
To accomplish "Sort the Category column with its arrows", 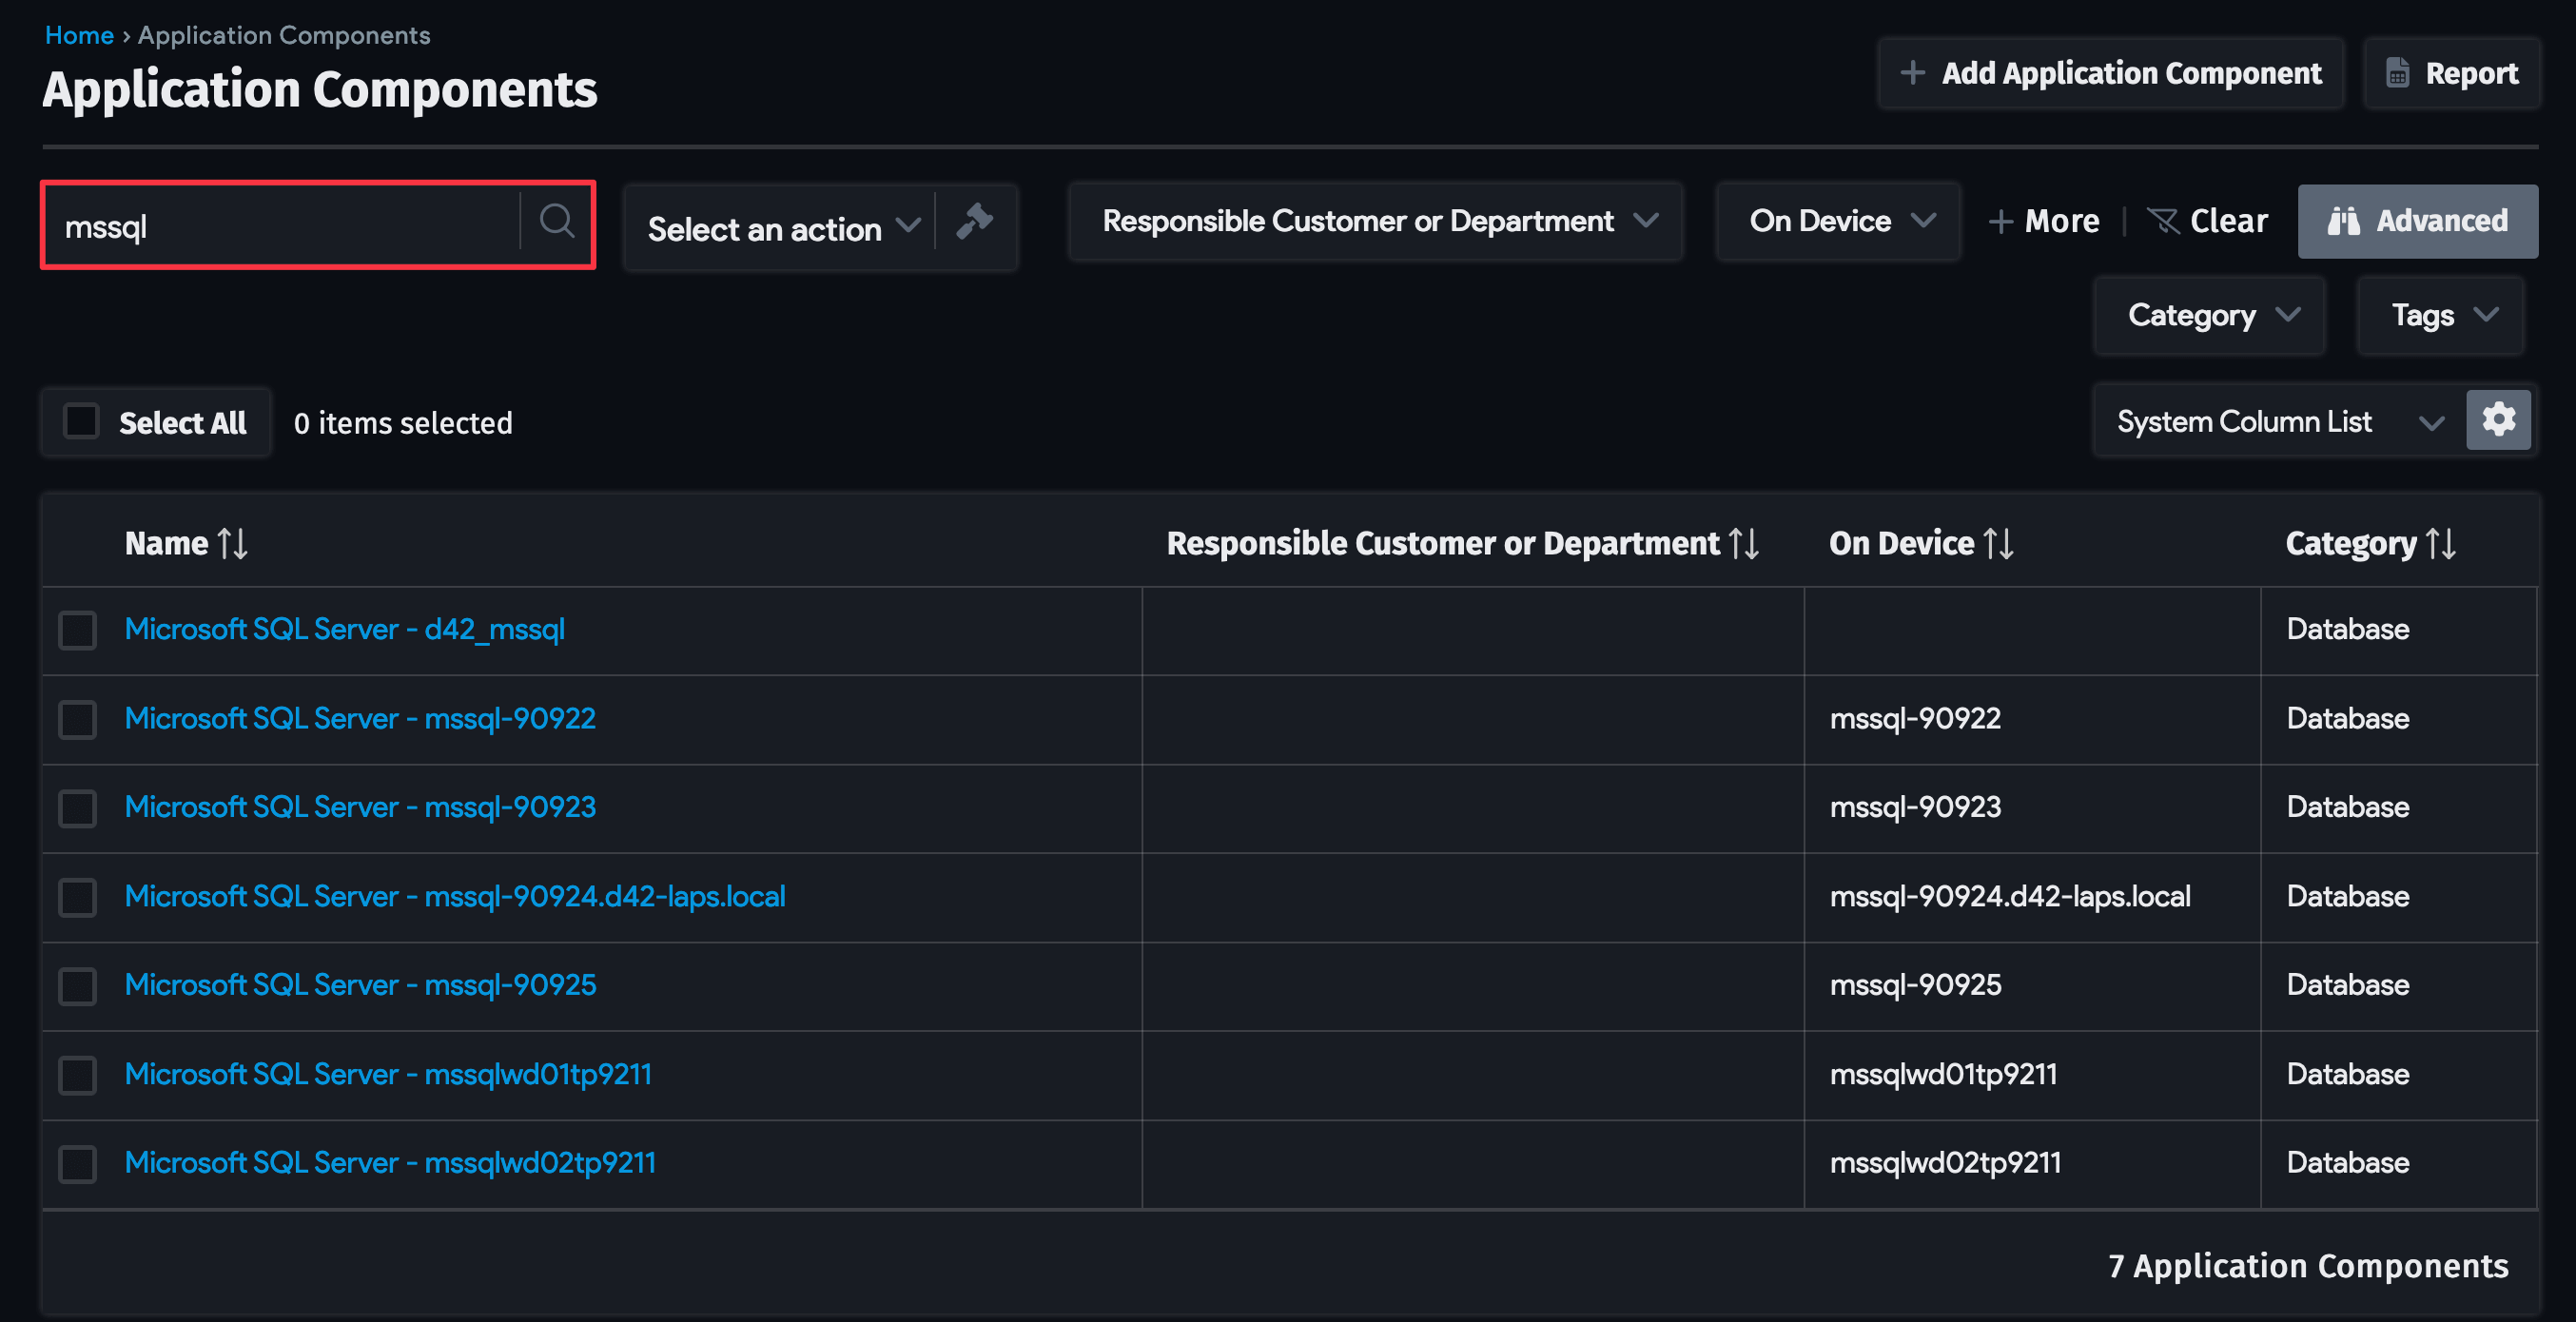I will 2442,543.
